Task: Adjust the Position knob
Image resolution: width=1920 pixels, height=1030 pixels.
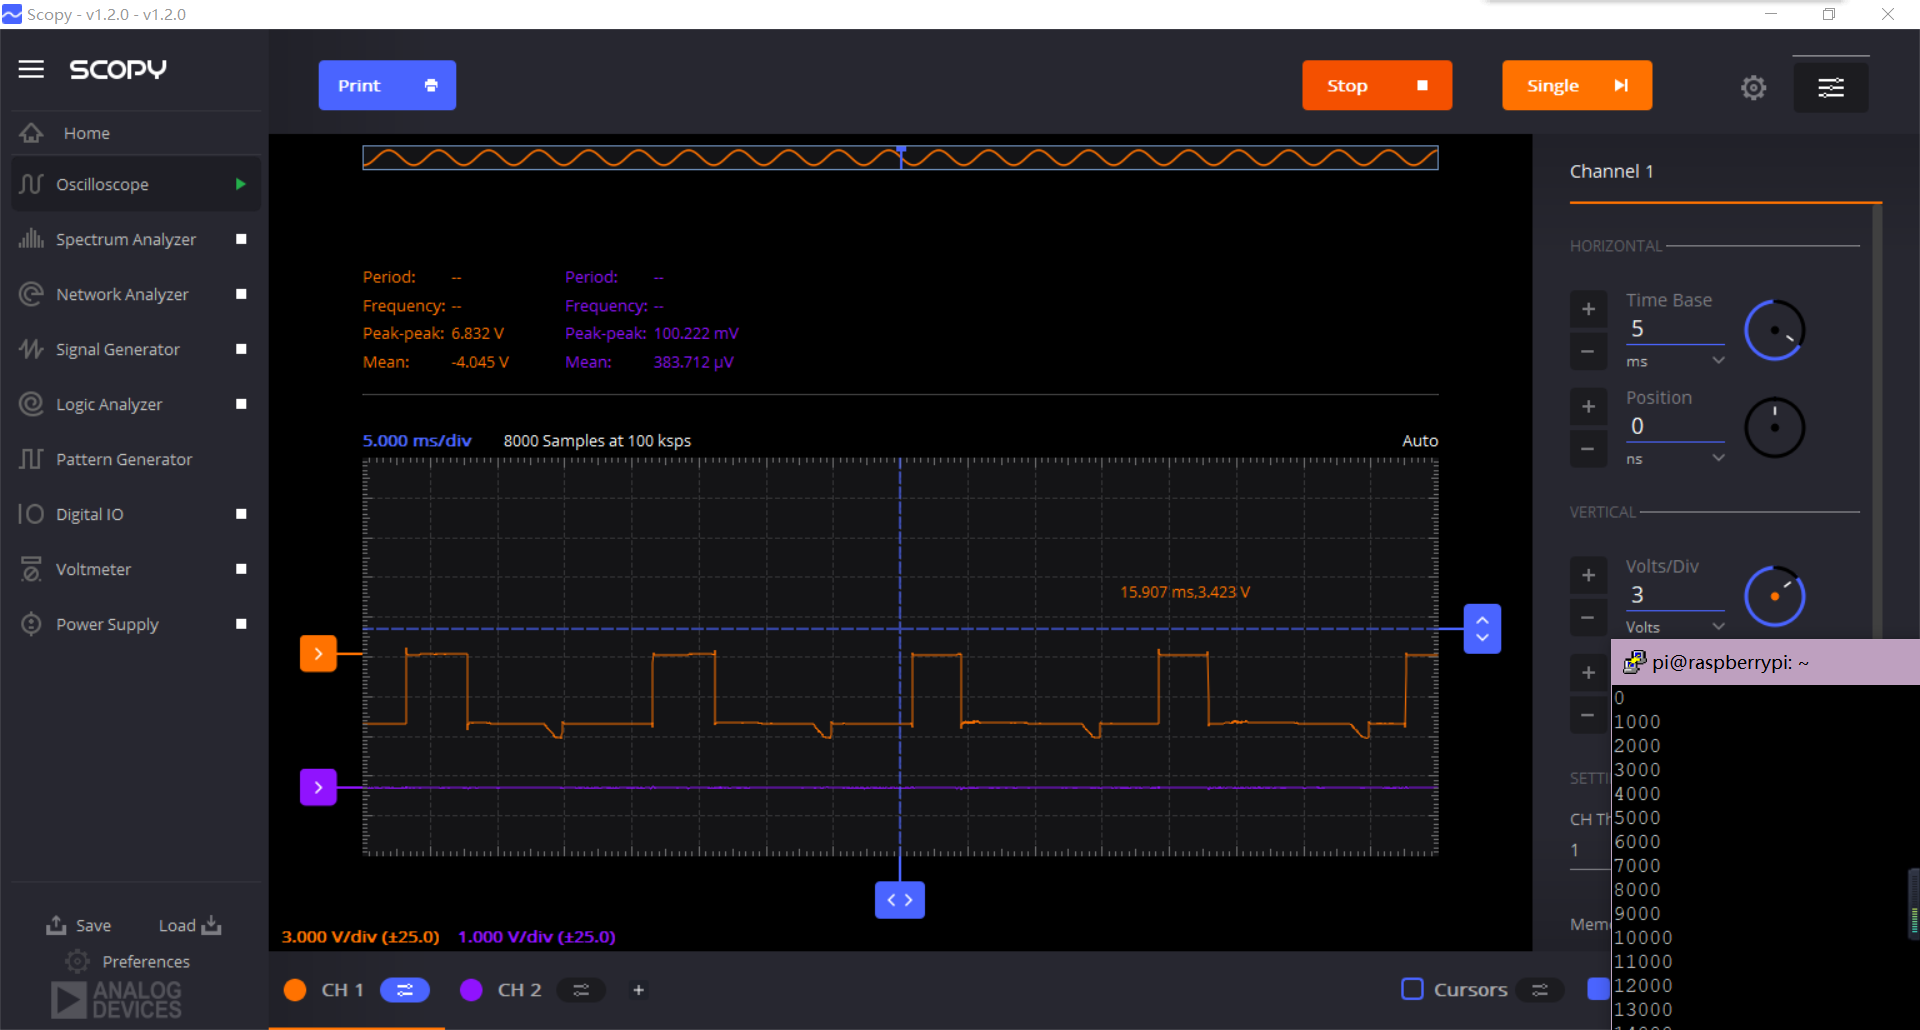Action: [1775, 427]
